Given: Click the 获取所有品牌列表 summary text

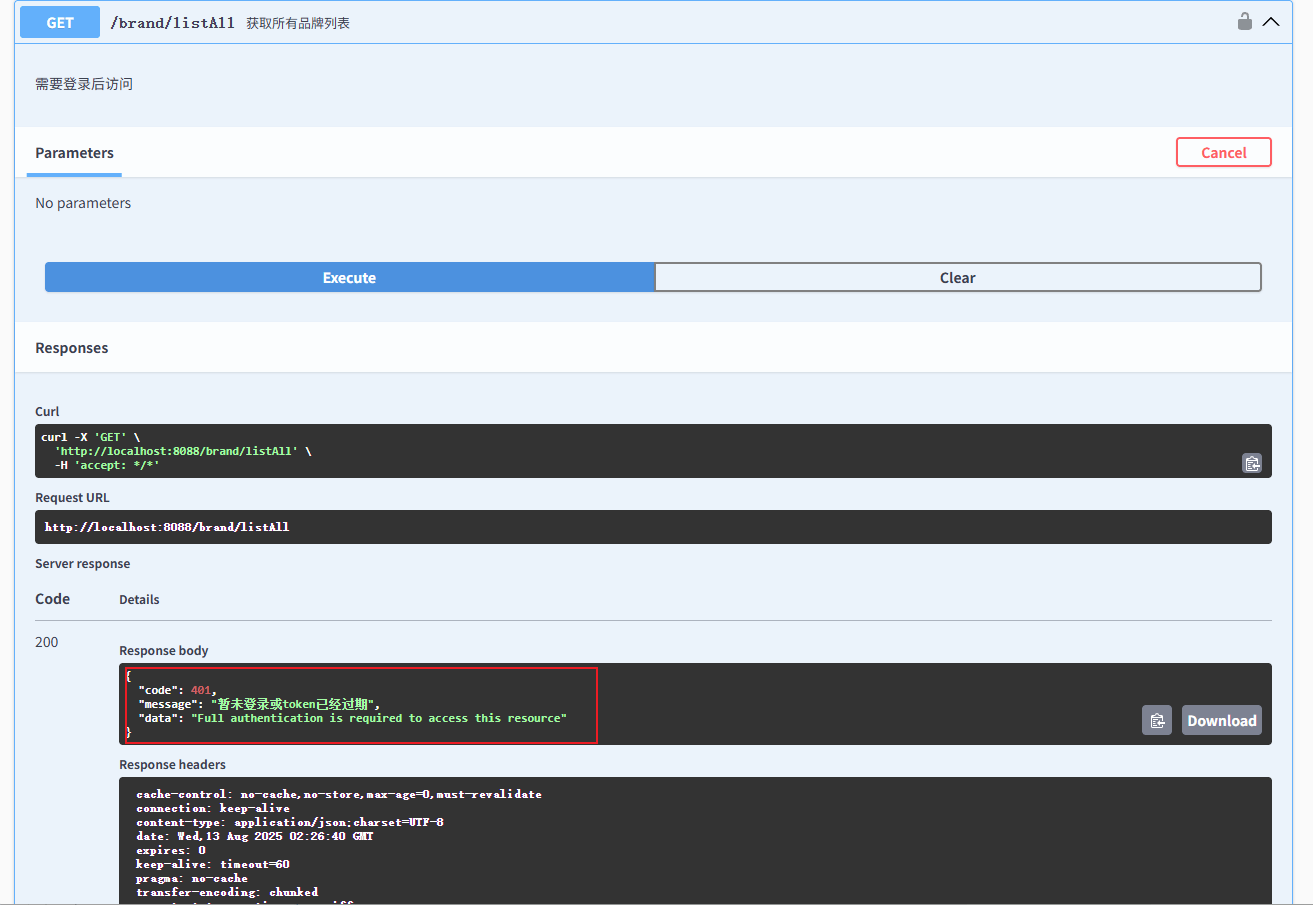Looking at the screenshot, I should 298,23.
